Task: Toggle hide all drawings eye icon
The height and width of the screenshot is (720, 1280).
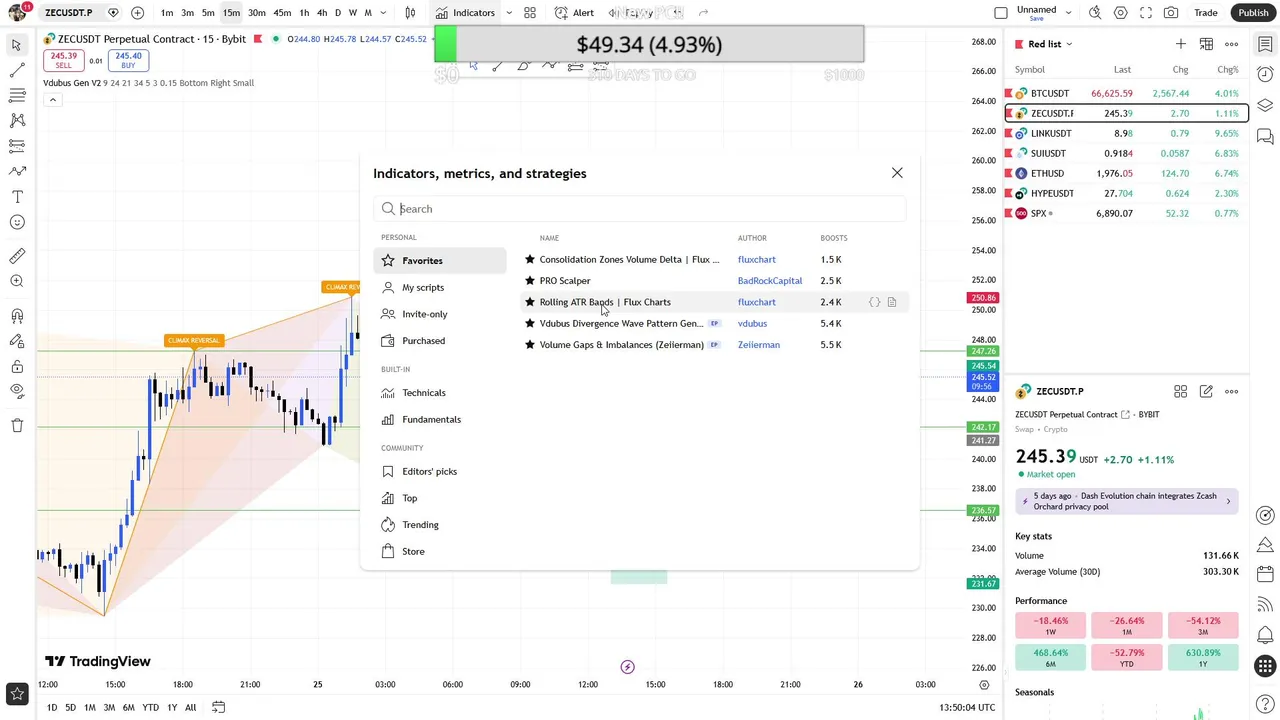Action: coord(17,391)
